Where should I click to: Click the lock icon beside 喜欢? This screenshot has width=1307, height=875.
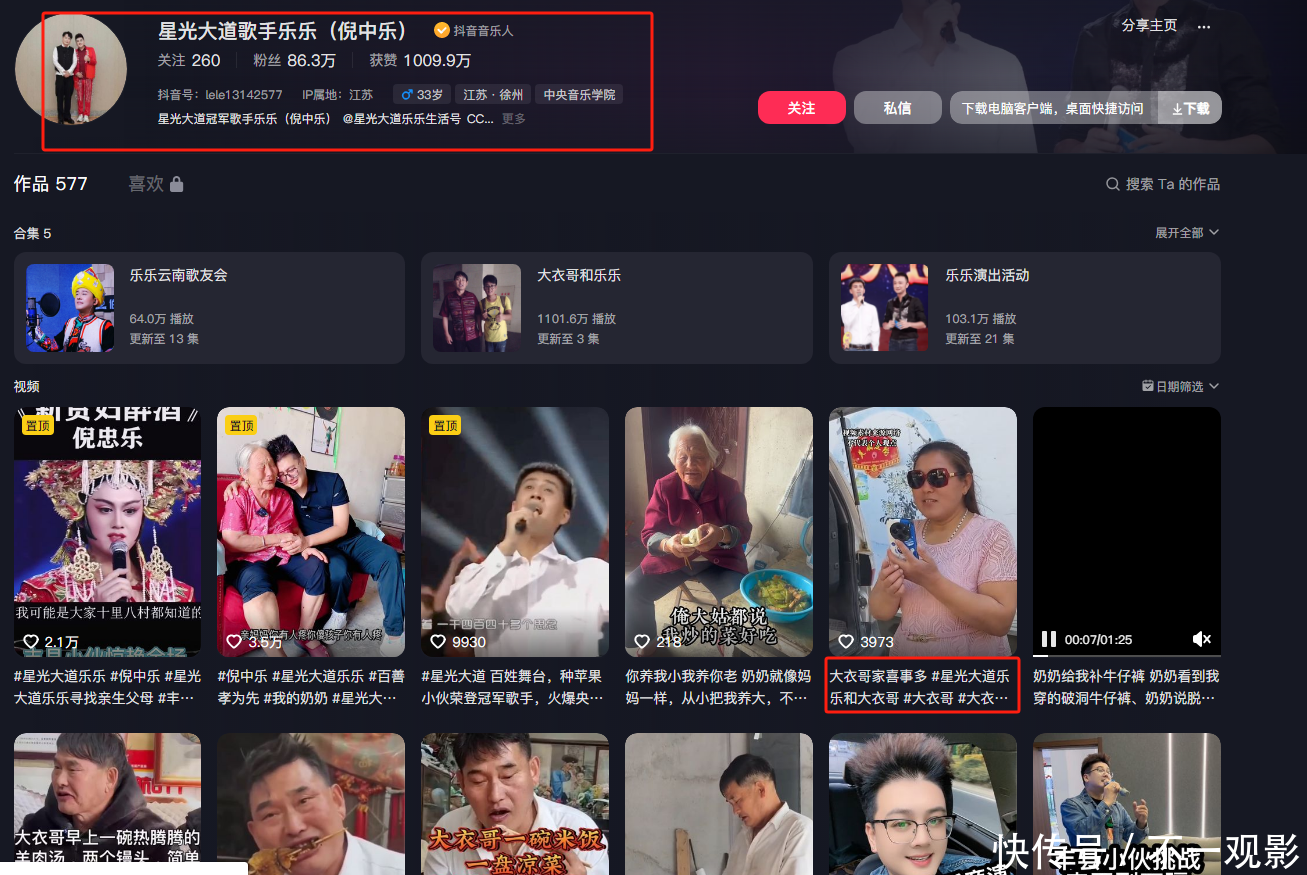point(176,184)
